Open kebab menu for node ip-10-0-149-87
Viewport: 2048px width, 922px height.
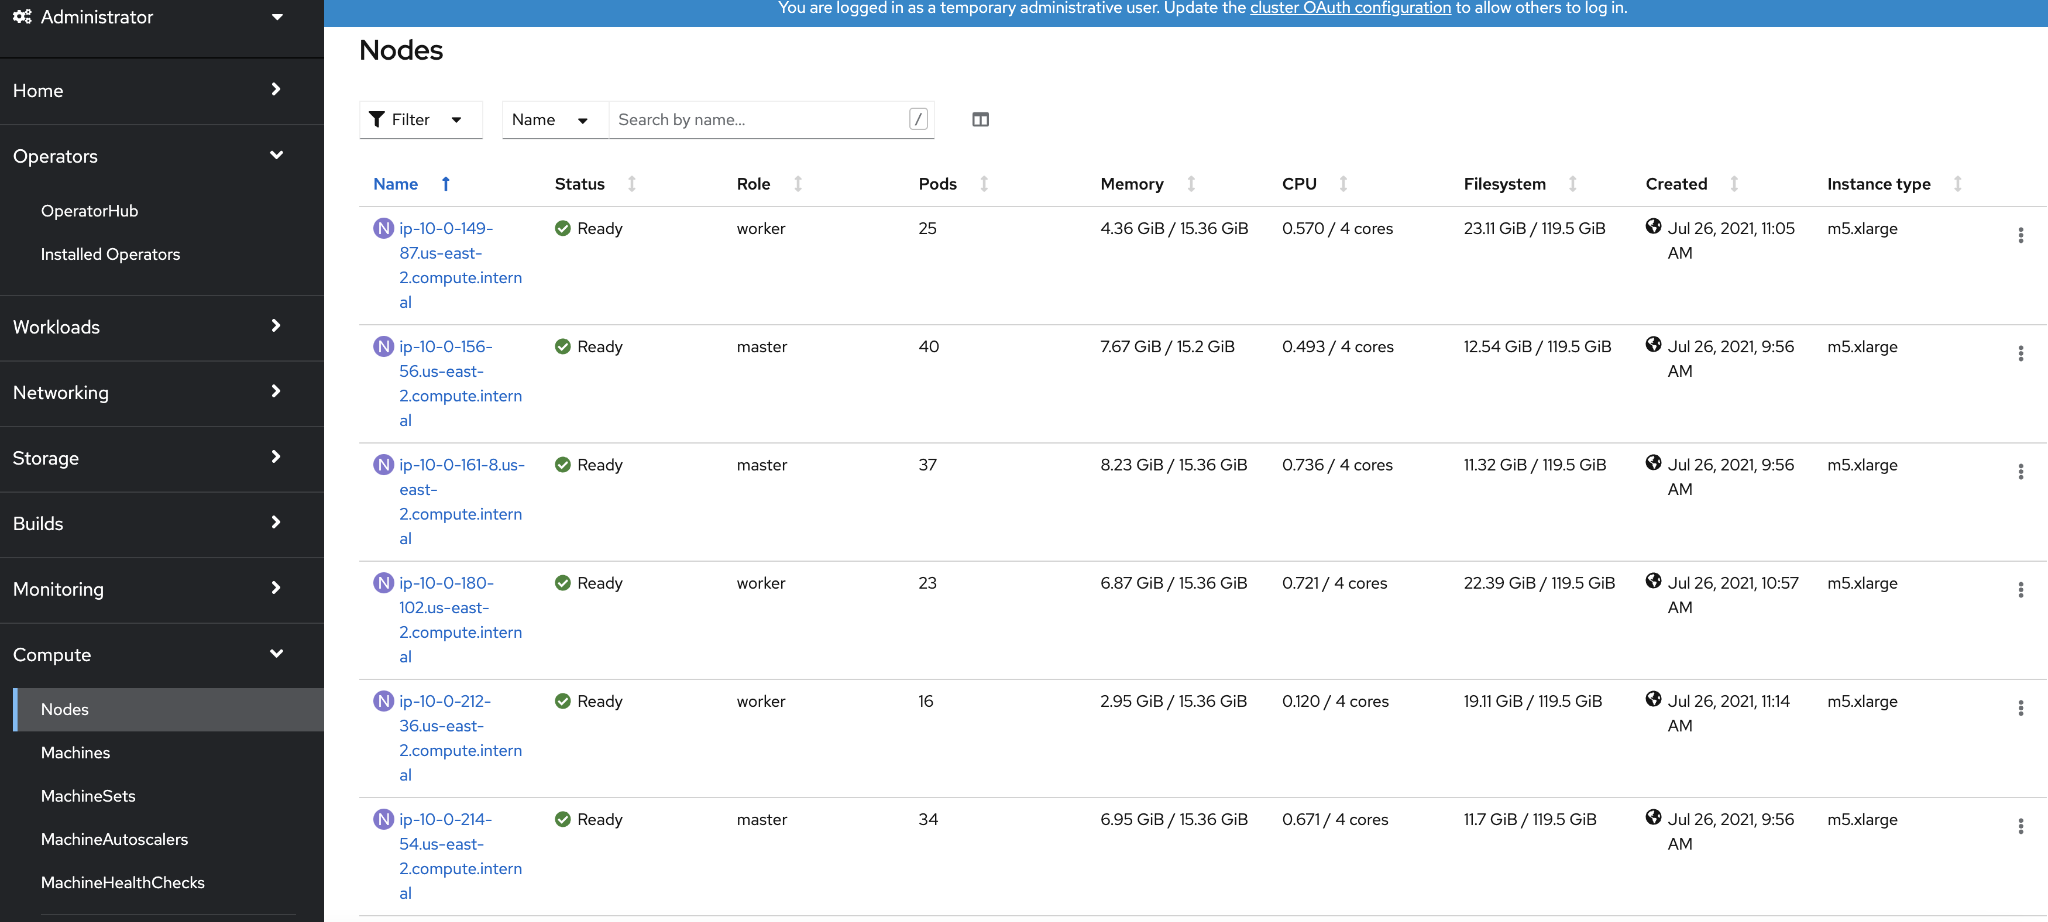[2021, 236]
